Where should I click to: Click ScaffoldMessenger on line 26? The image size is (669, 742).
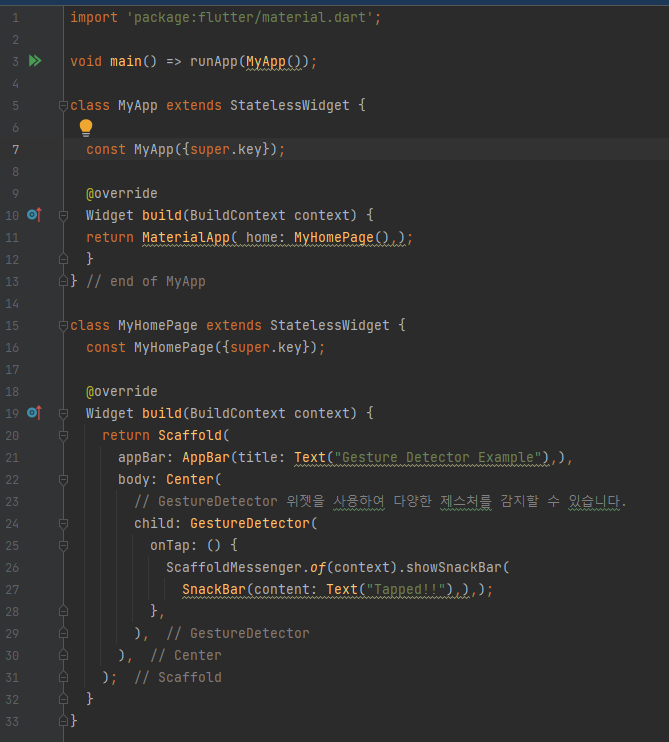(234, 567)
